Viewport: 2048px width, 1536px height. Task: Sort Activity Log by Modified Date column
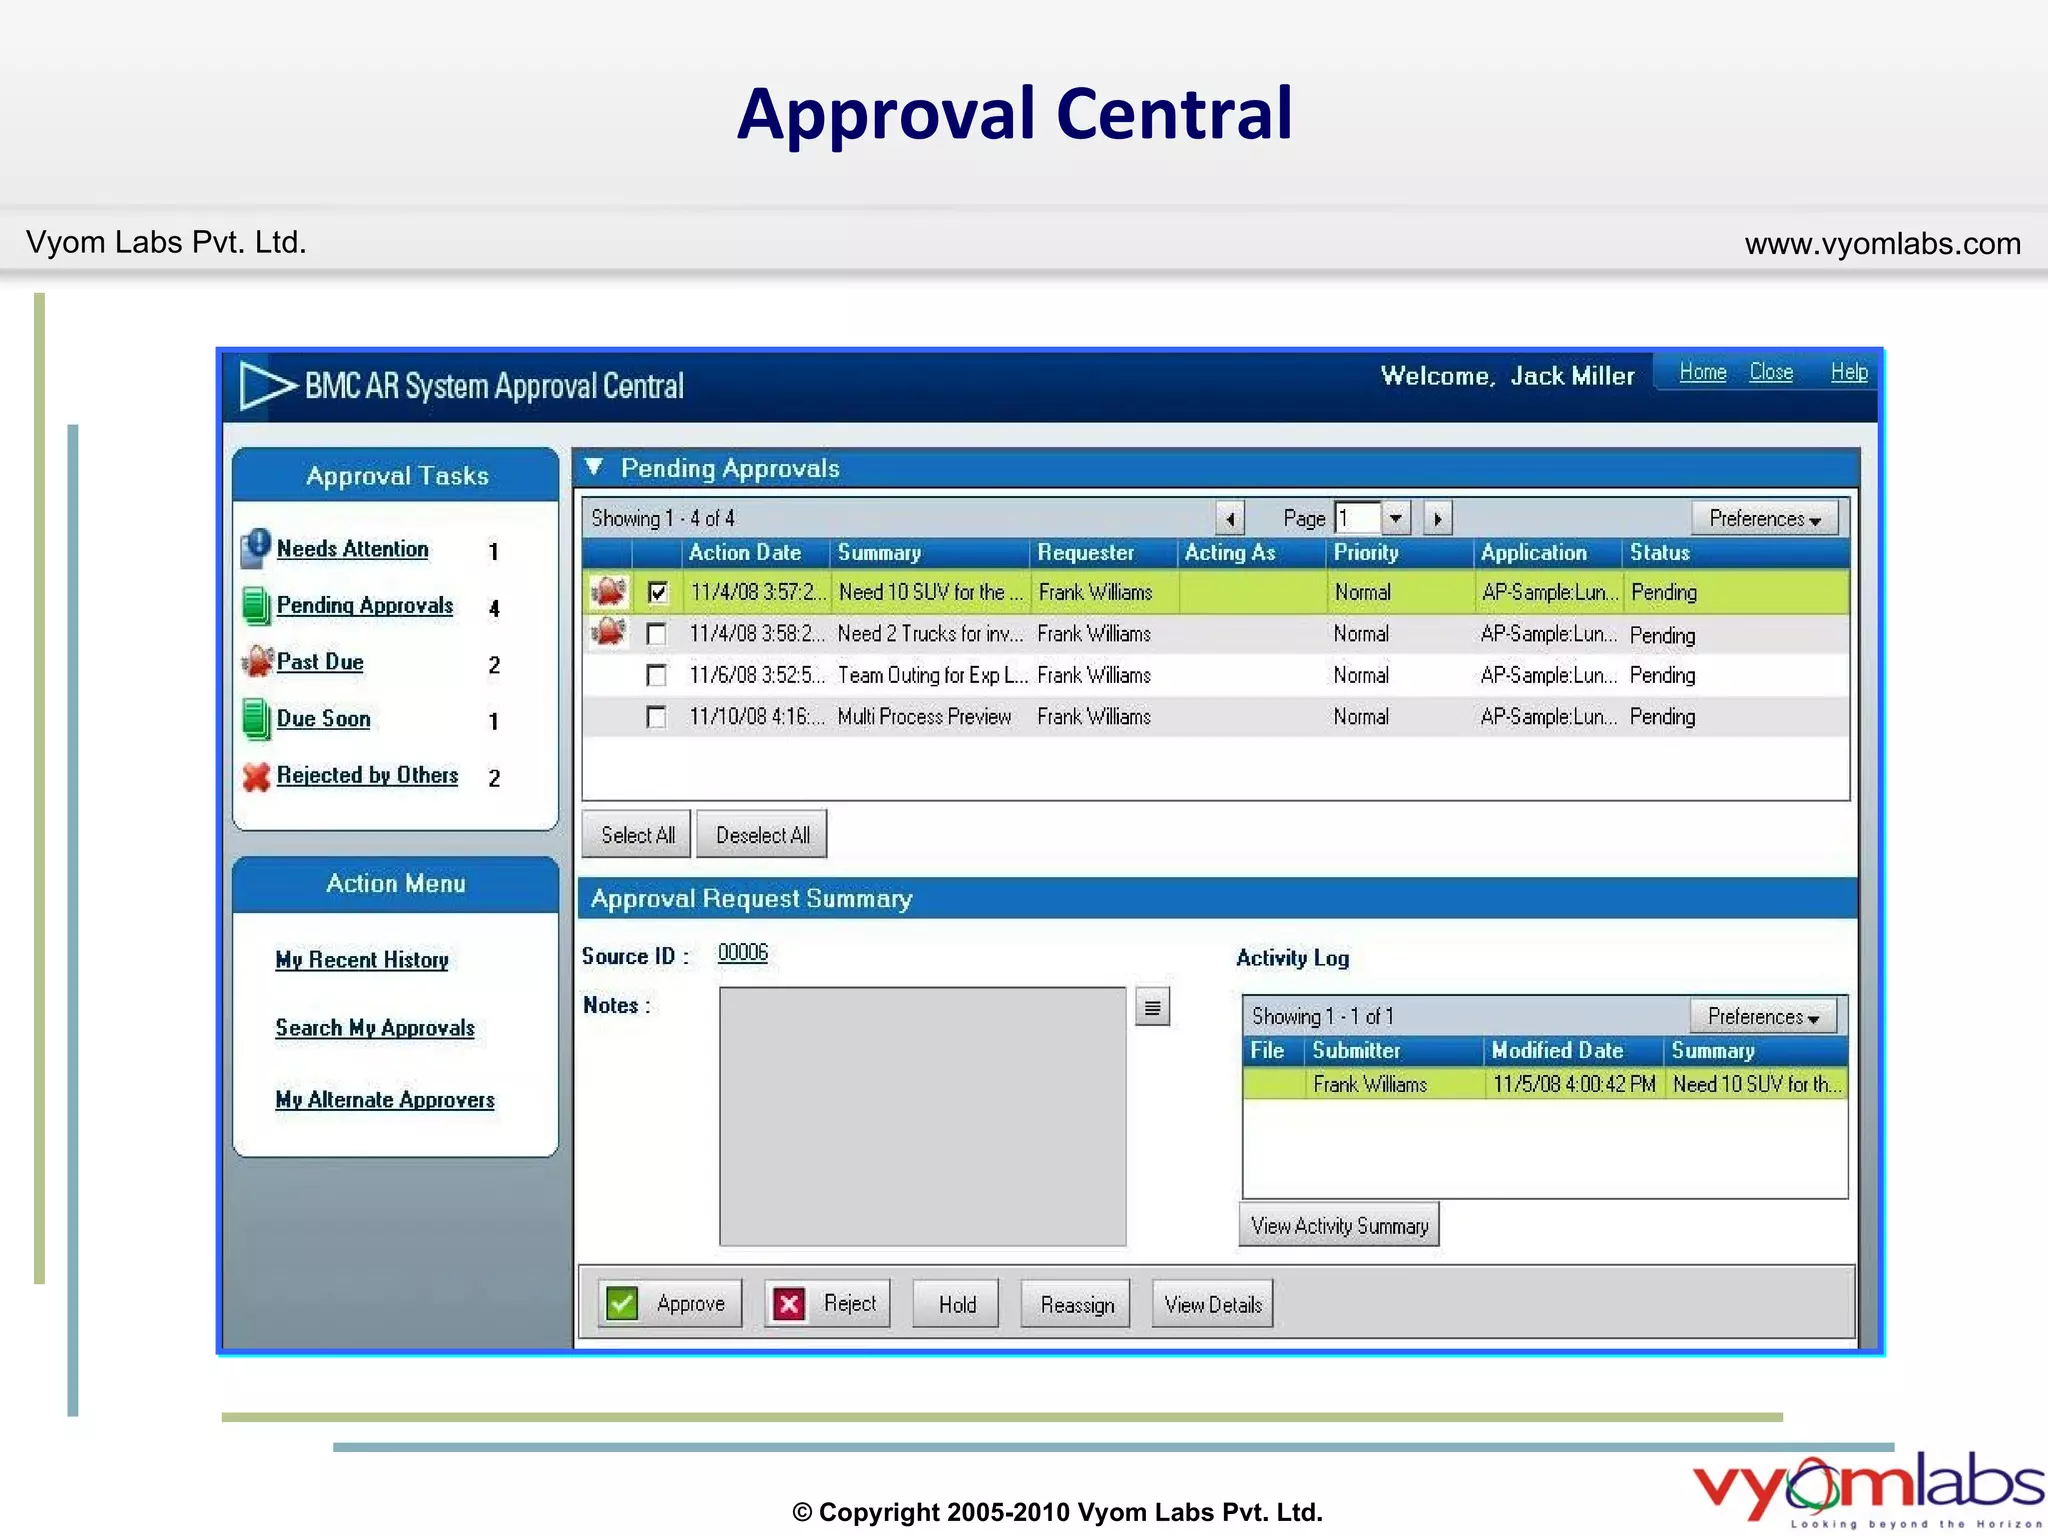[x=1574, y=1050]
